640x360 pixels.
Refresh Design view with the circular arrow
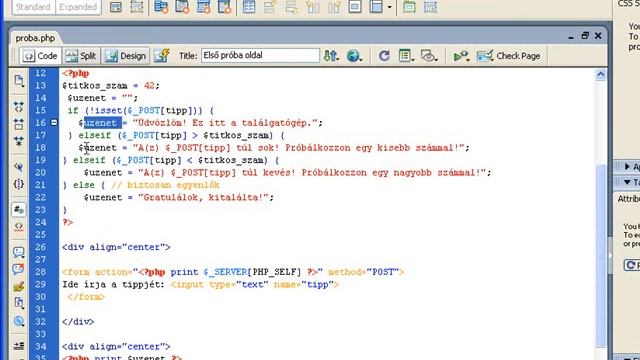[x=384, y=56]
